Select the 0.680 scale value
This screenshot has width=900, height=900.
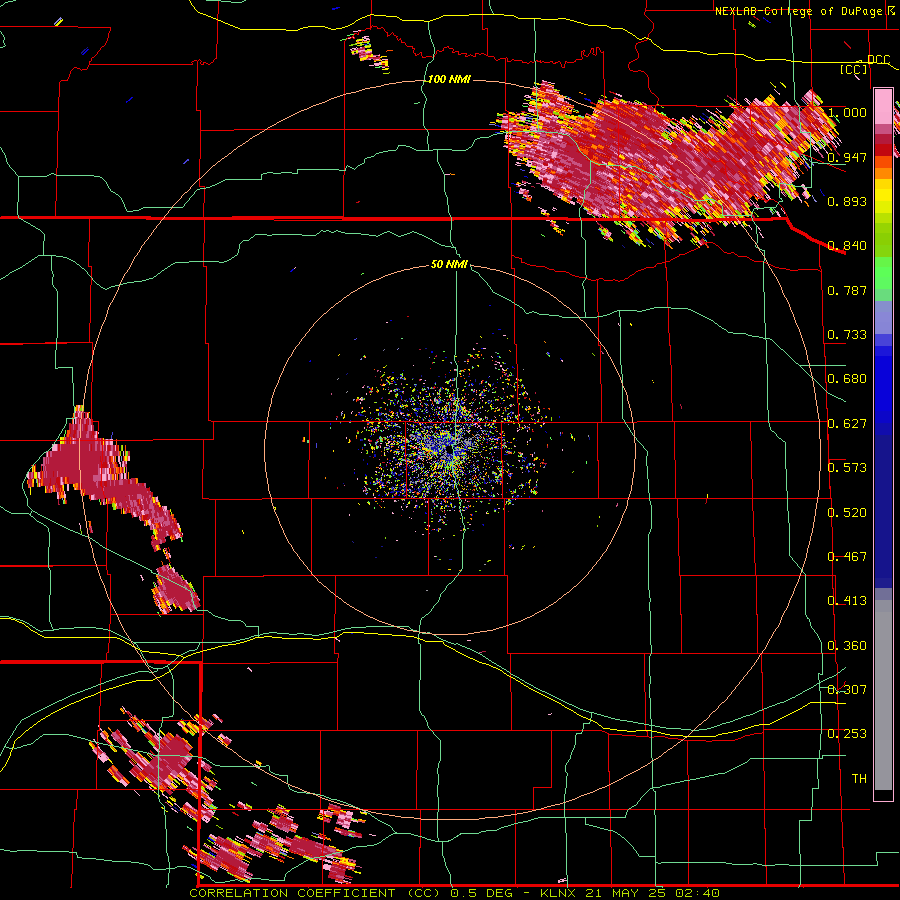(x=847, y=379)
